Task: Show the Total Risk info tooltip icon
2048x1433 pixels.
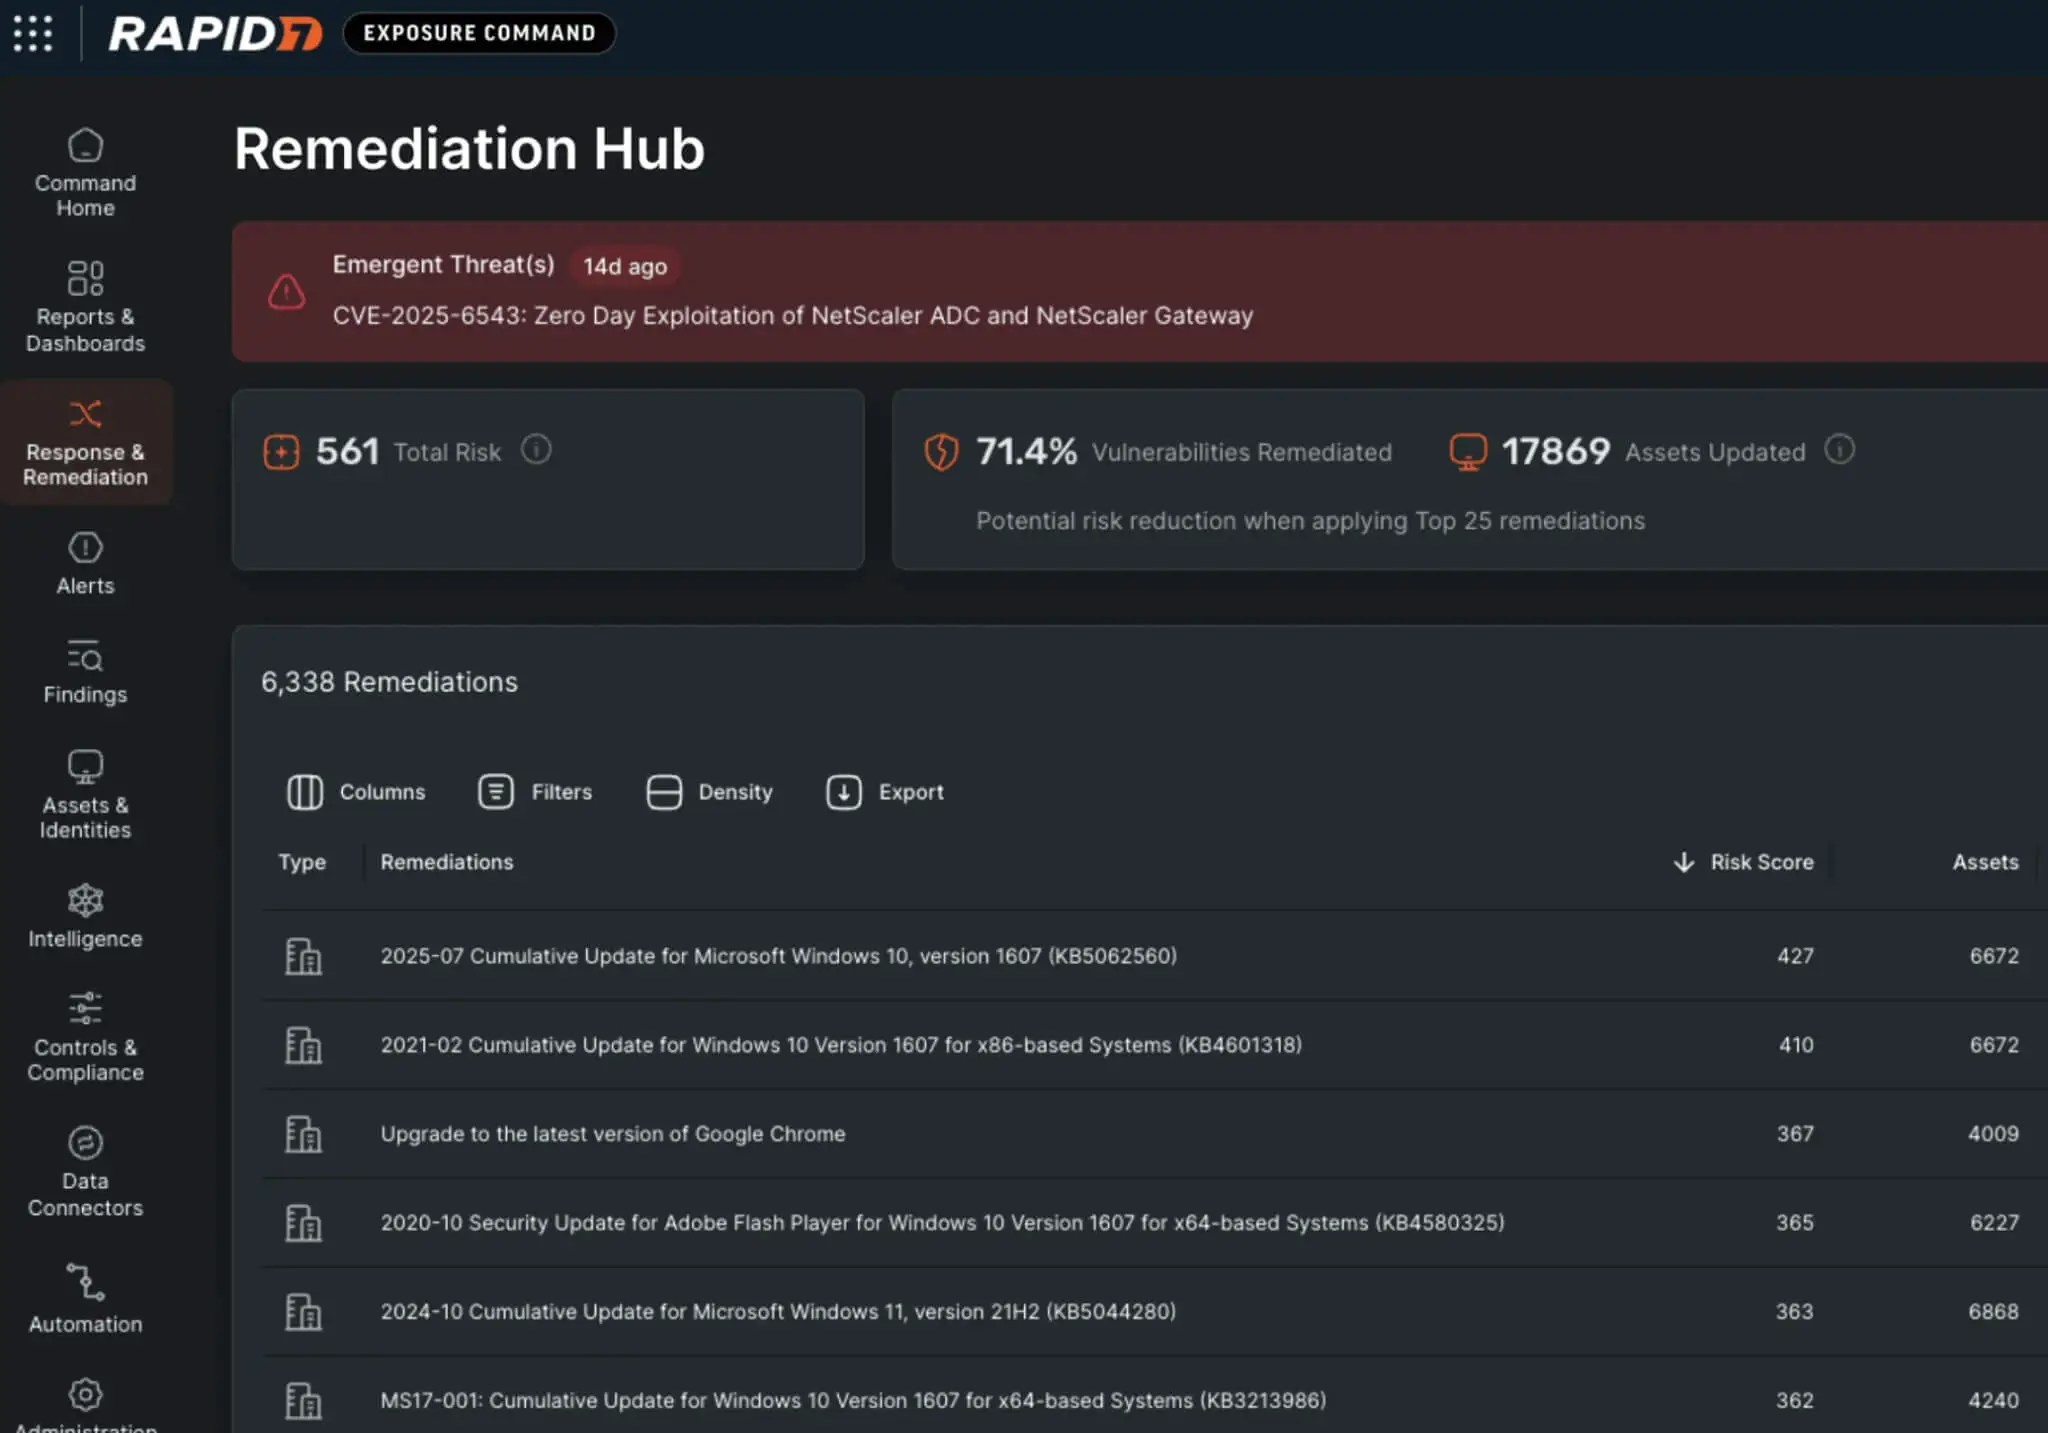Action: coord(536,450)
